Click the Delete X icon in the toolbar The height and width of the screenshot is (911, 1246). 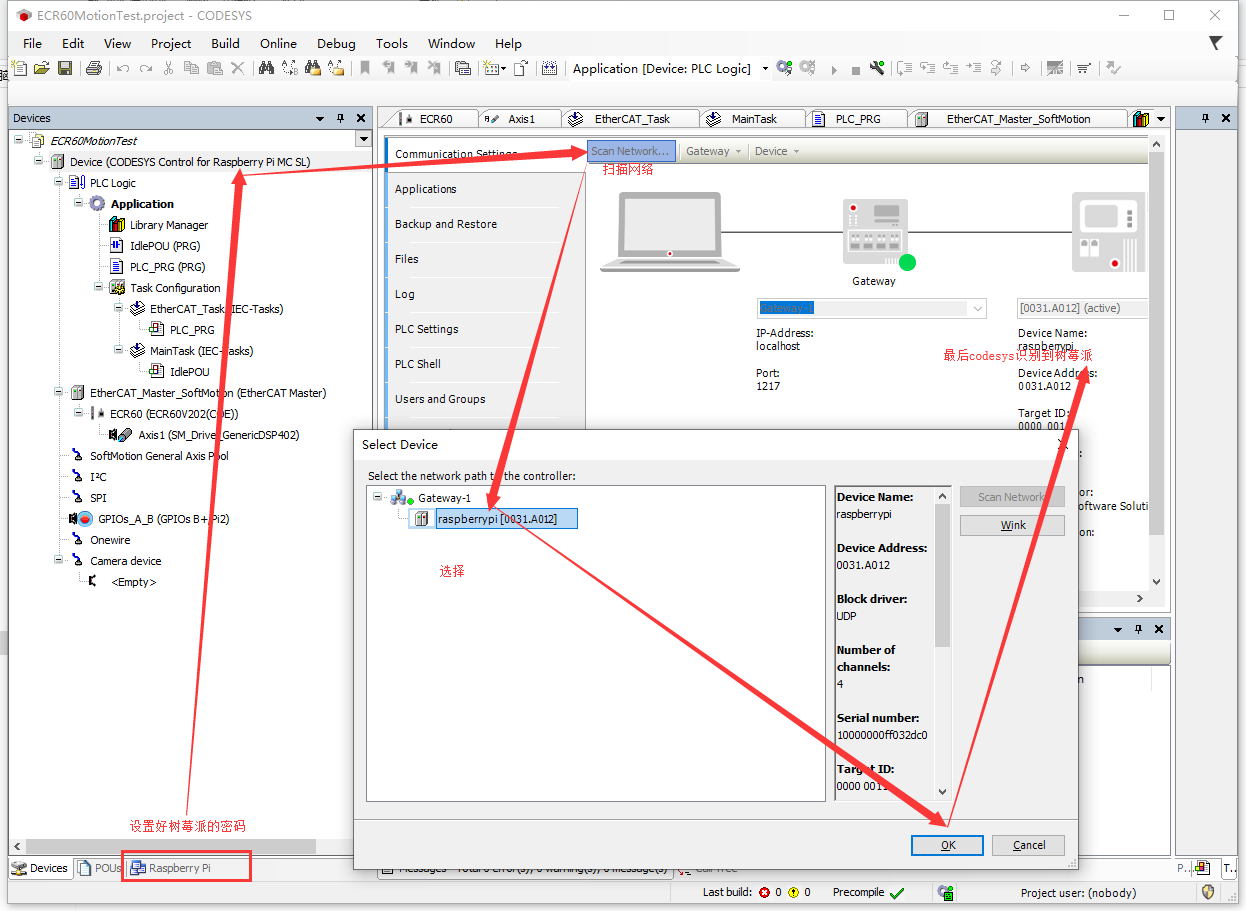pos(237,68)
